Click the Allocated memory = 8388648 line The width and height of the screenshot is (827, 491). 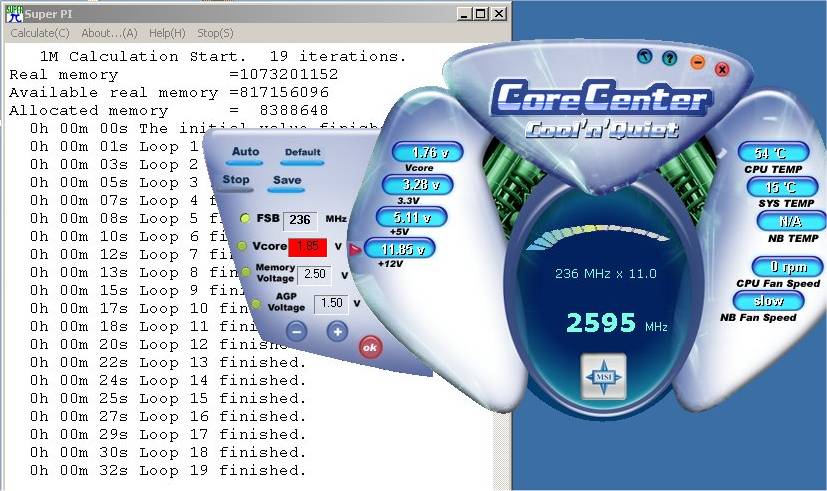pos(169,111)
